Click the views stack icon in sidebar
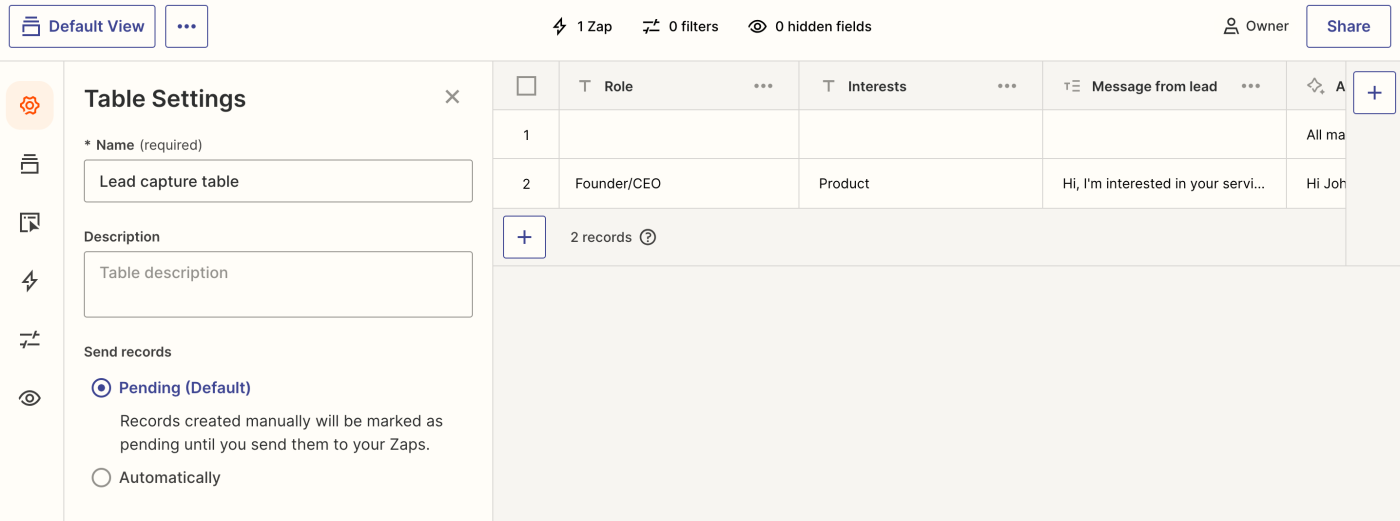Screen dimensions: 1400x521 coord(30,164)
